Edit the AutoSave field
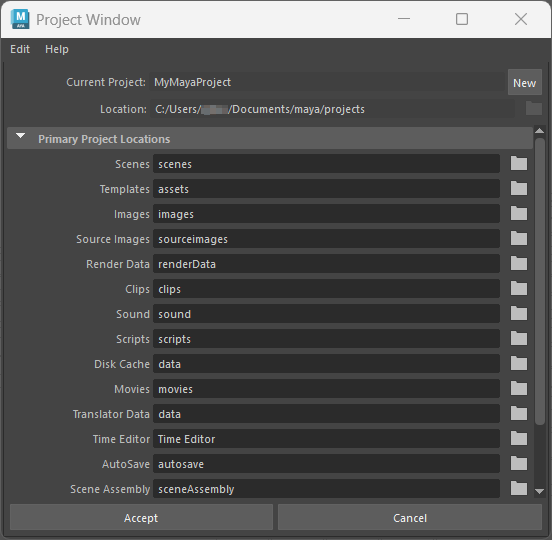Image resolution: width=552 pixels, height=540 pixels. (326, 464)
